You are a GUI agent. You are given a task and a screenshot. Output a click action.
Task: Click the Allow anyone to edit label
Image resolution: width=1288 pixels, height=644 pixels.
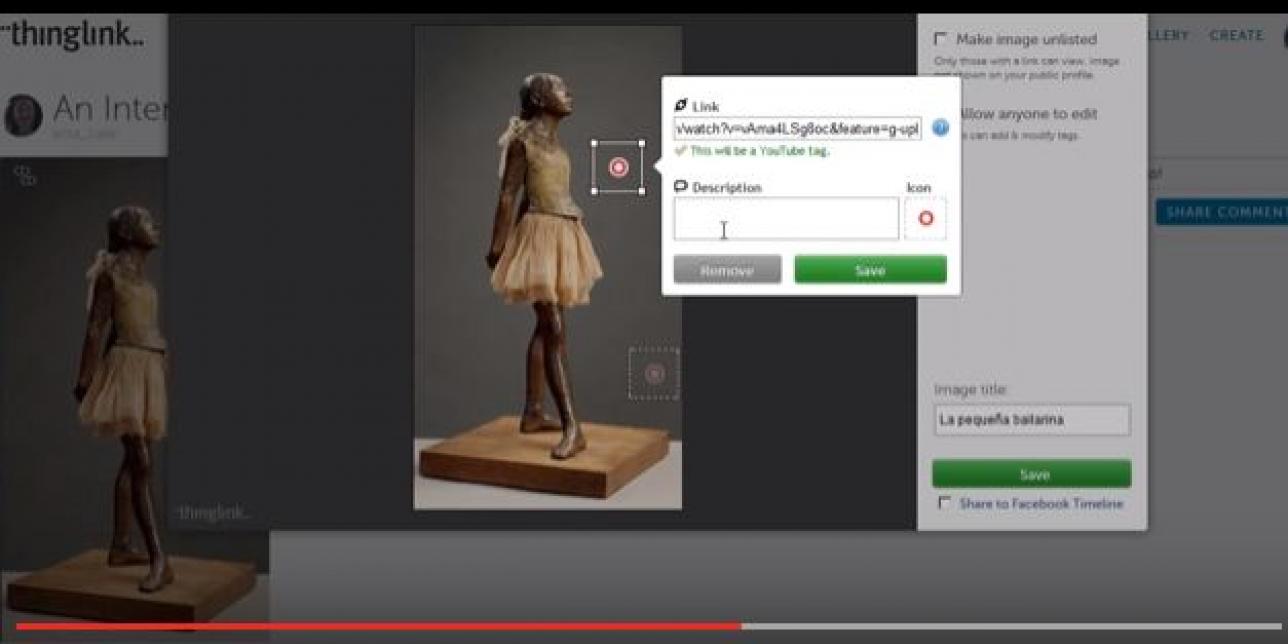(1028, 114)
